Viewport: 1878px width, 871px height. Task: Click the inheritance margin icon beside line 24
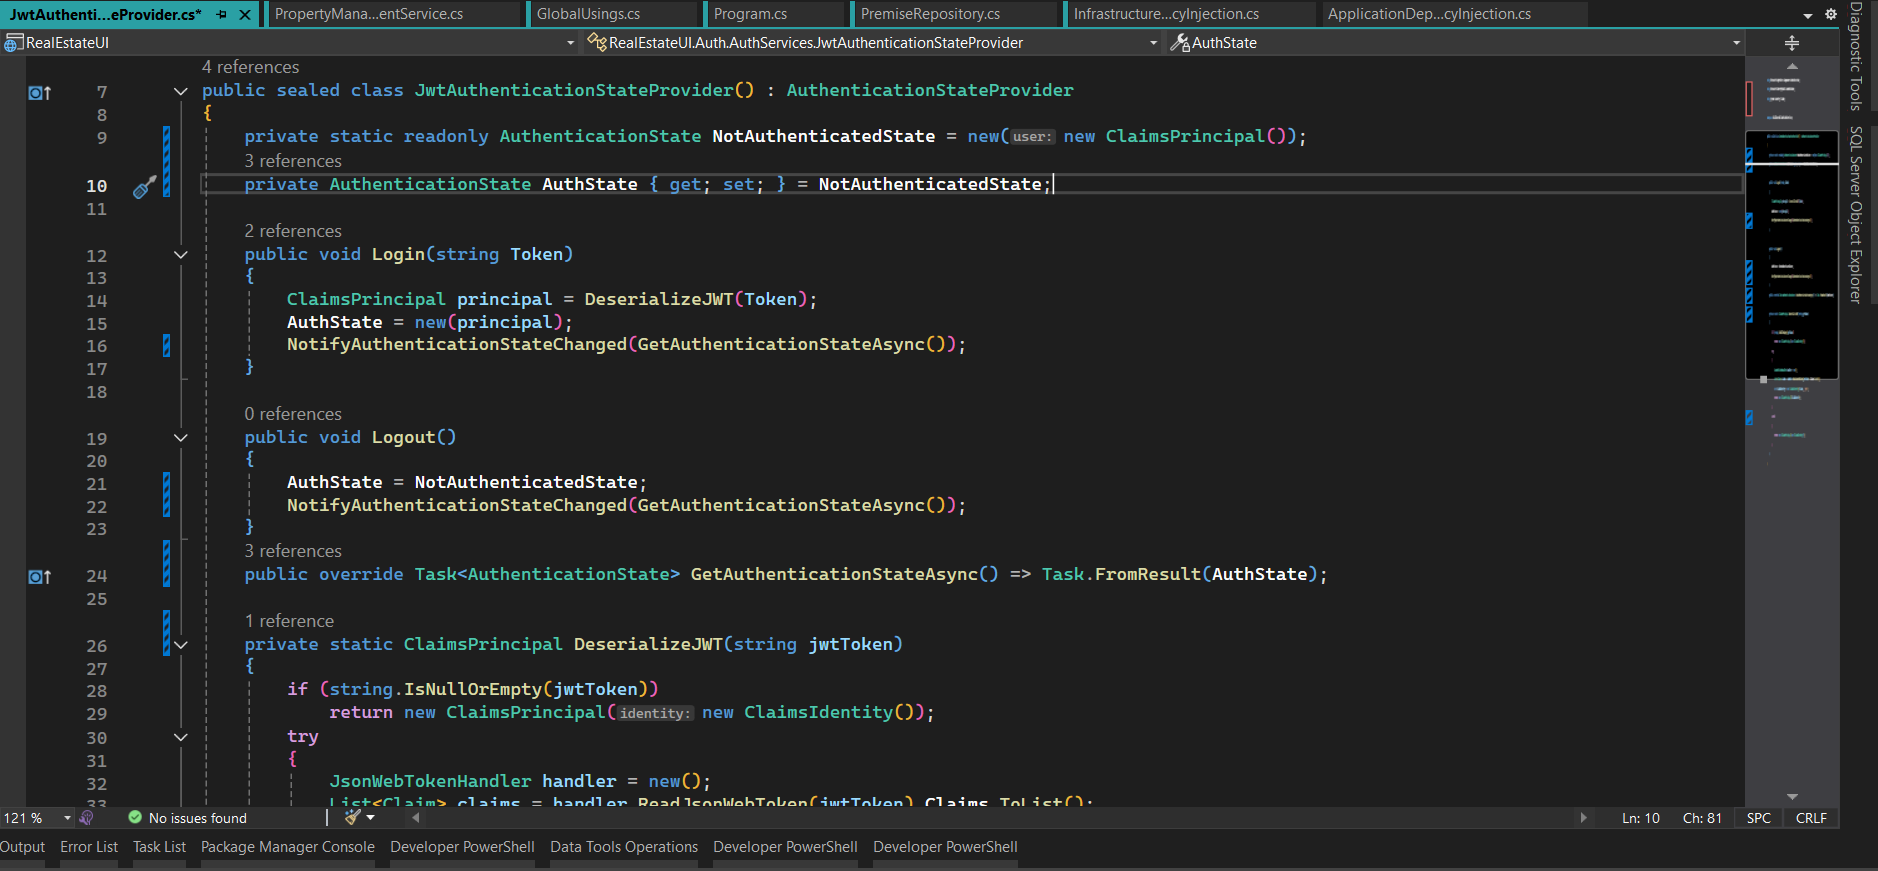pyautogui.click(x=39, y=577)
